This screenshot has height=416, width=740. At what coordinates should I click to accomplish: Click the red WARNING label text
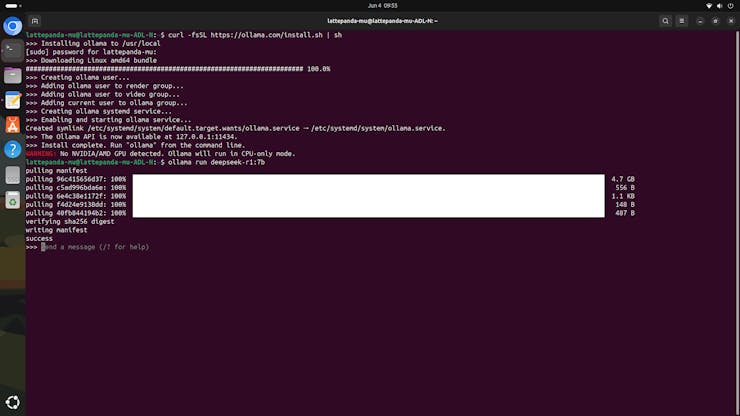(41, 153)
